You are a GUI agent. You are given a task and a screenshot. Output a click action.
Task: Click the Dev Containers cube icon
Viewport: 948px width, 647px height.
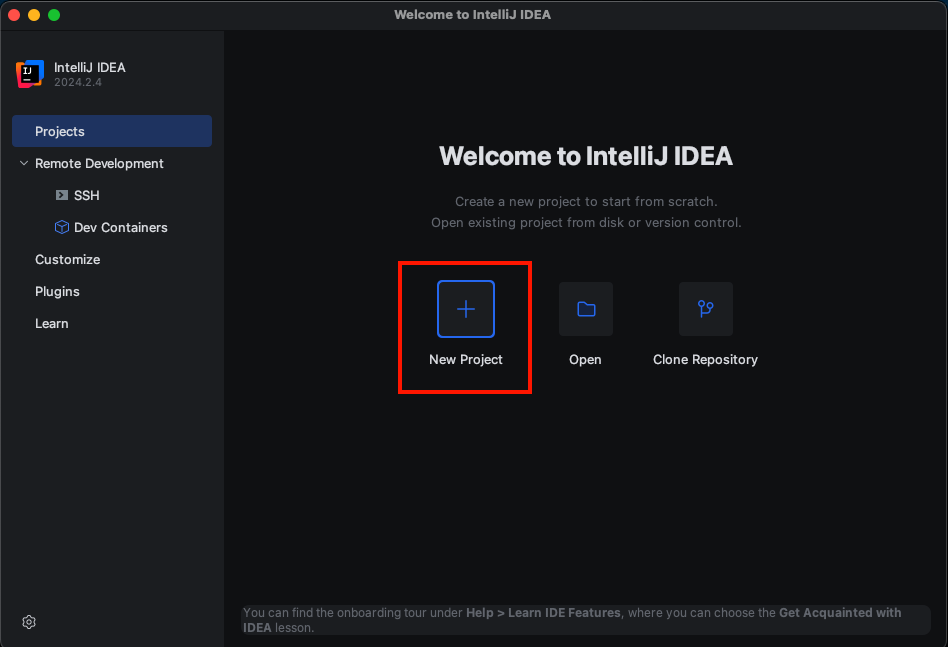[x=62, y=227]
